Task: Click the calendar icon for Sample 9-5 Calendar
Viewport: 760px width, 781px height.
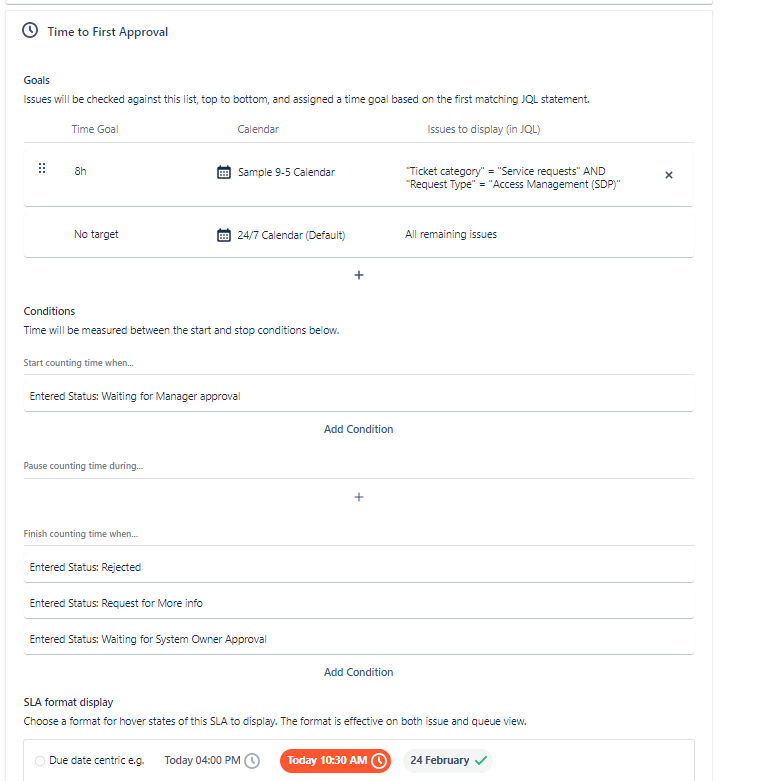Action: [224, 172]
